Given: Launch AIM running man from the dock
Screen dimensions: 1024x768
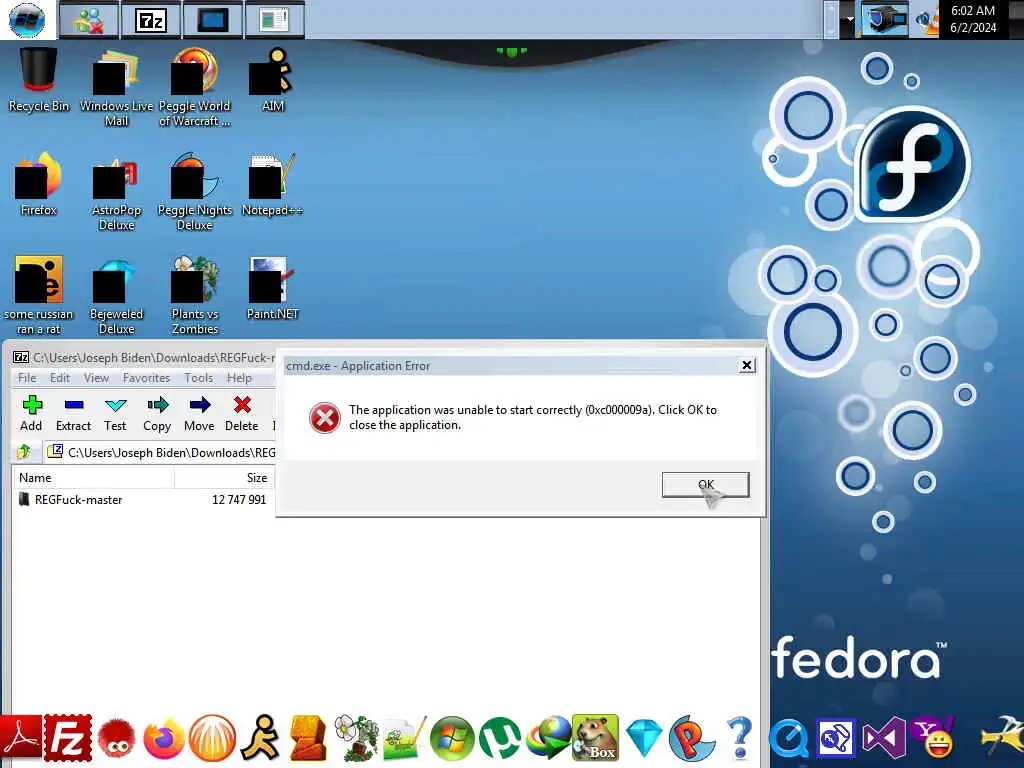Looking at the screenshot, I should [x=260, y=739].
